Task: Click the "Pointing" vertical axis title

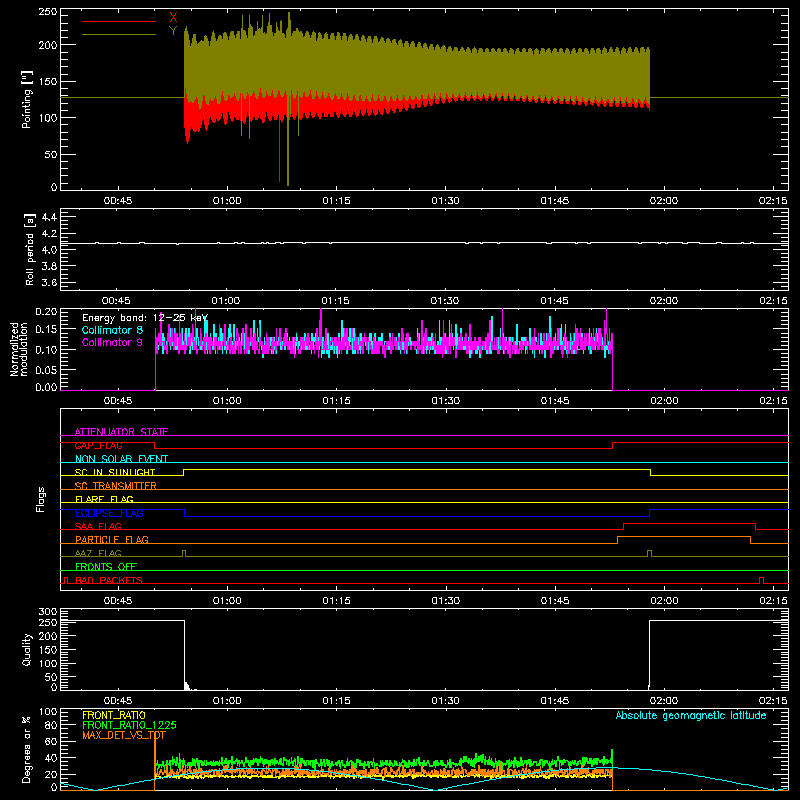Action: [27, 99]
